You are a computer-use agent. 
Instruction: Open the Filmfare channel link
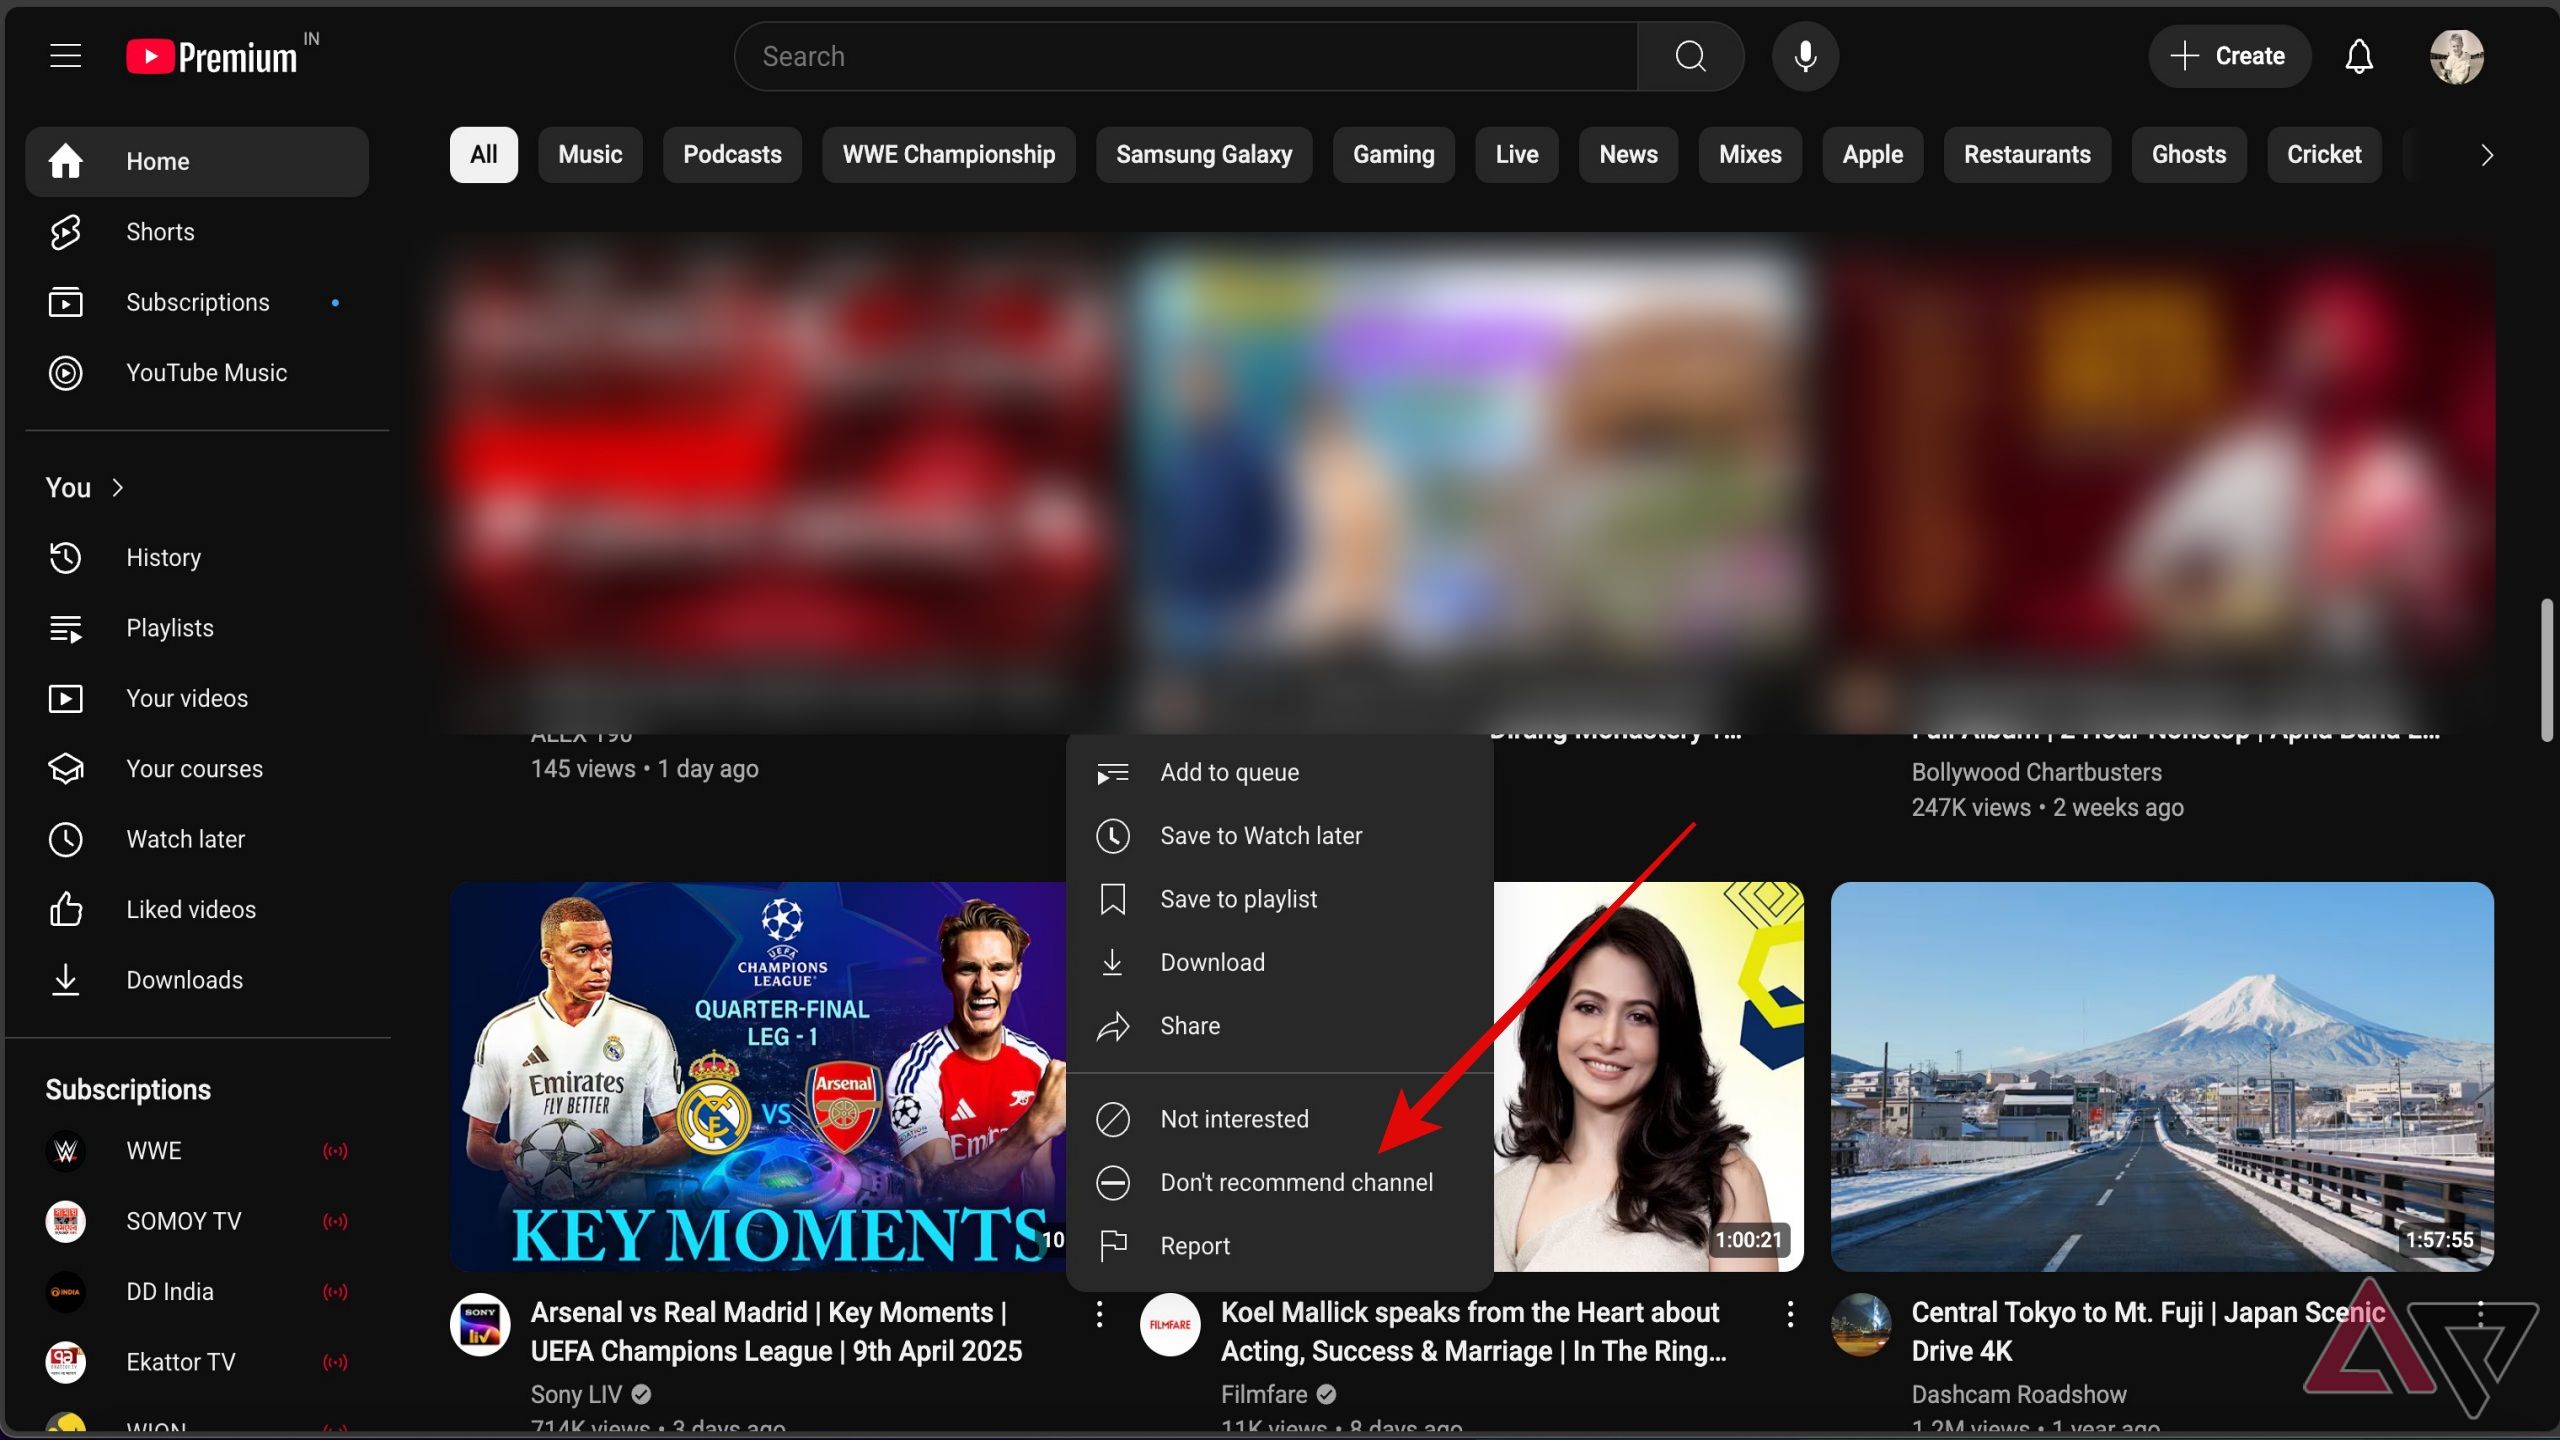pyautogui.click(x=1264, y=1394)
